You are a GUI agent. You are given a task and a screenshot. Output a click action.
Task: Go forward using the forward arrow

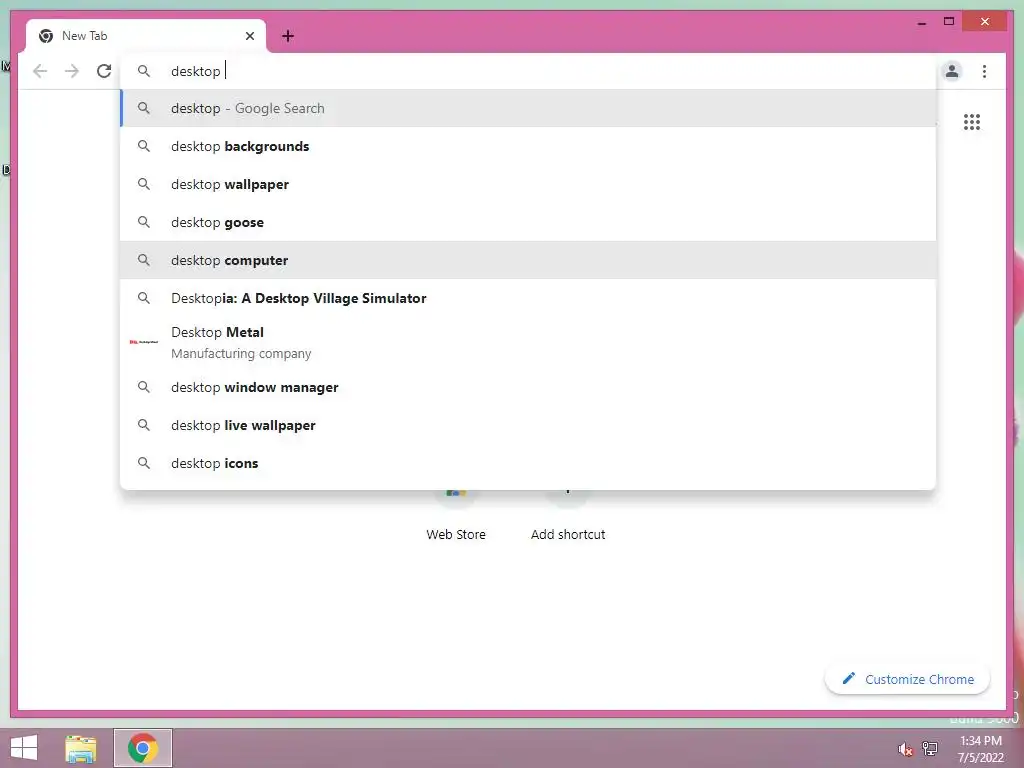point(72,71)
